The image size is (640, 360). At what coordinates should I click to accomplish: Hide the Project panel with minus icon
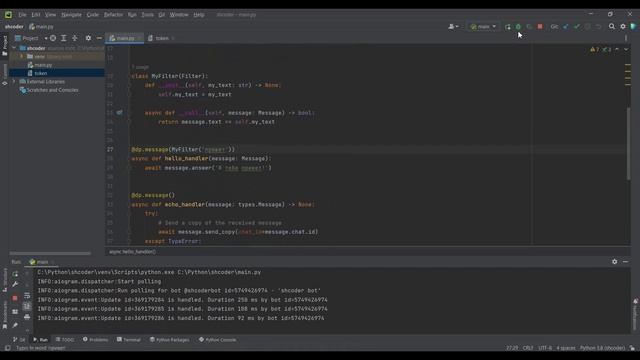pyautogui.click(x=99, y=38)
